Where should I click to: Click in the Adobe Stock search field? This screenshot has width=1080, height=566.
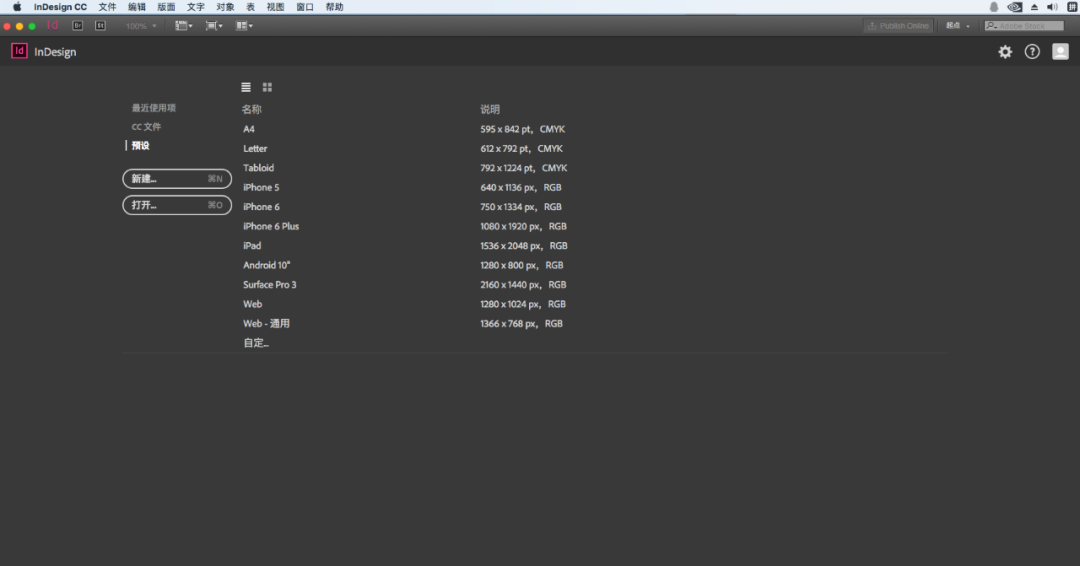(1024, 25)
